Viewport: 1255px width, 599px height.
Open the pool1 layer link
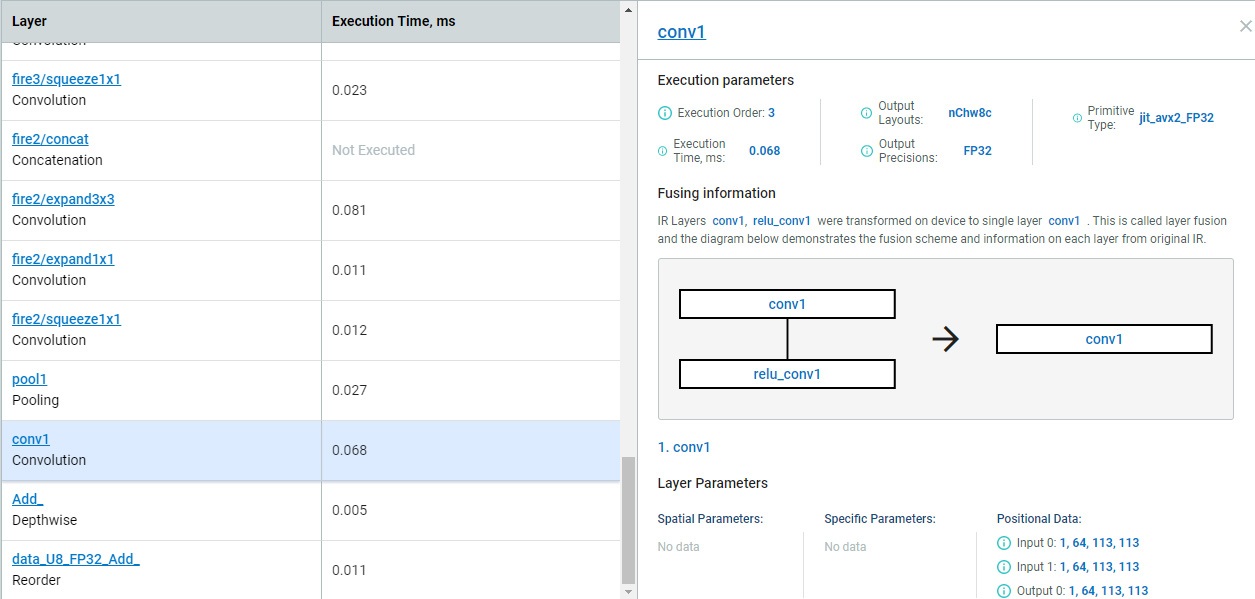(x=29, y=379)
